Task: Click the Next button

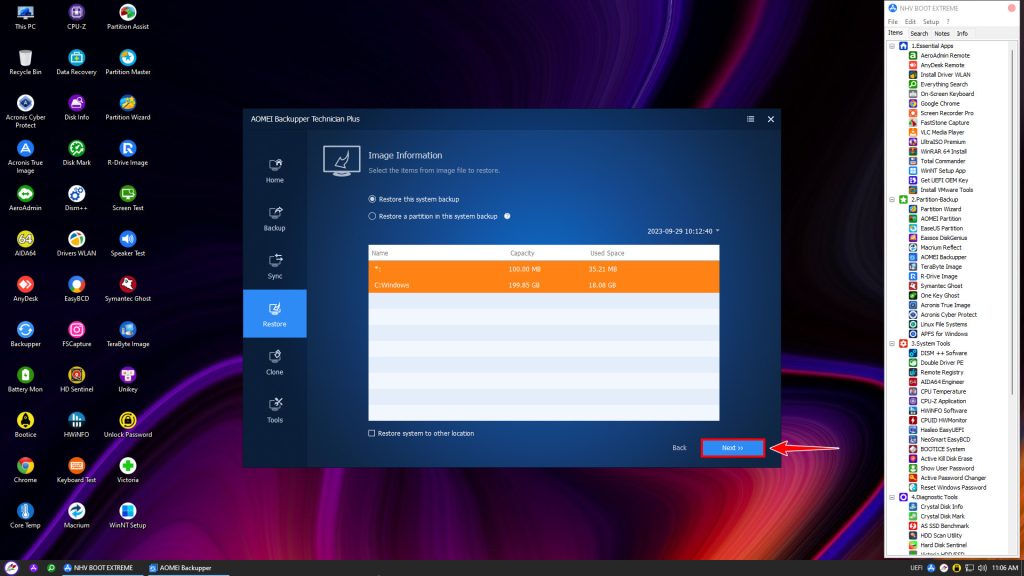Action: click(x=733, y=448)
